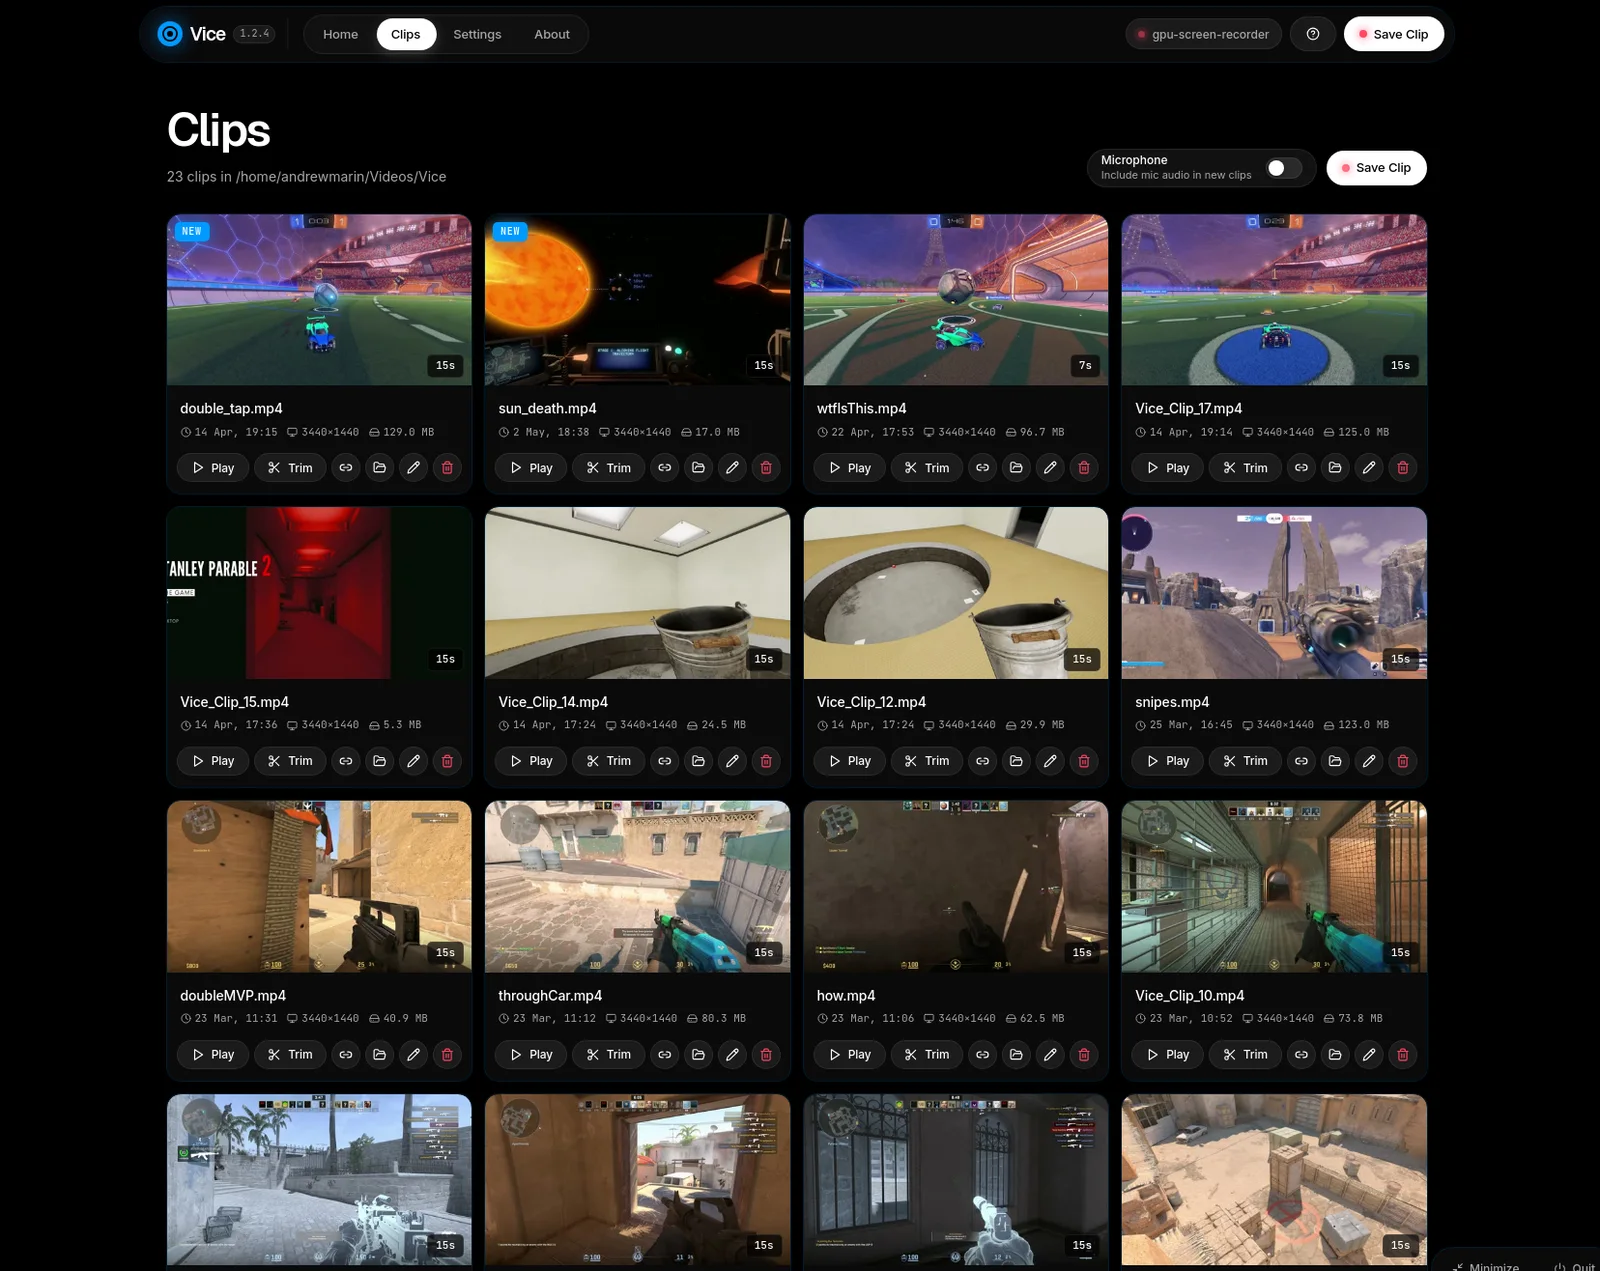This screenshot has height=1271, width=1600.
Task: Trim Vice_Clip_10.mp4
Action: tap(1245, 1054)
